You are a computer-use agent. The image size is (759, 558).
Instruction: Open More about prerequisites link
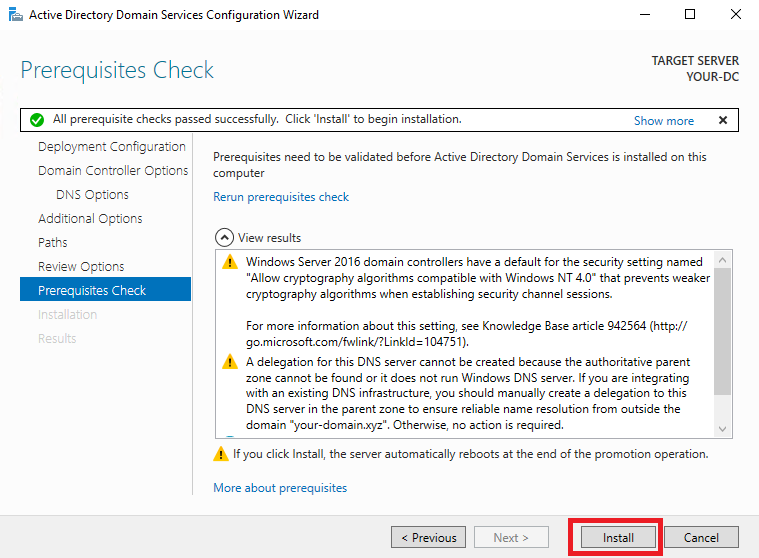coord(280,488)
